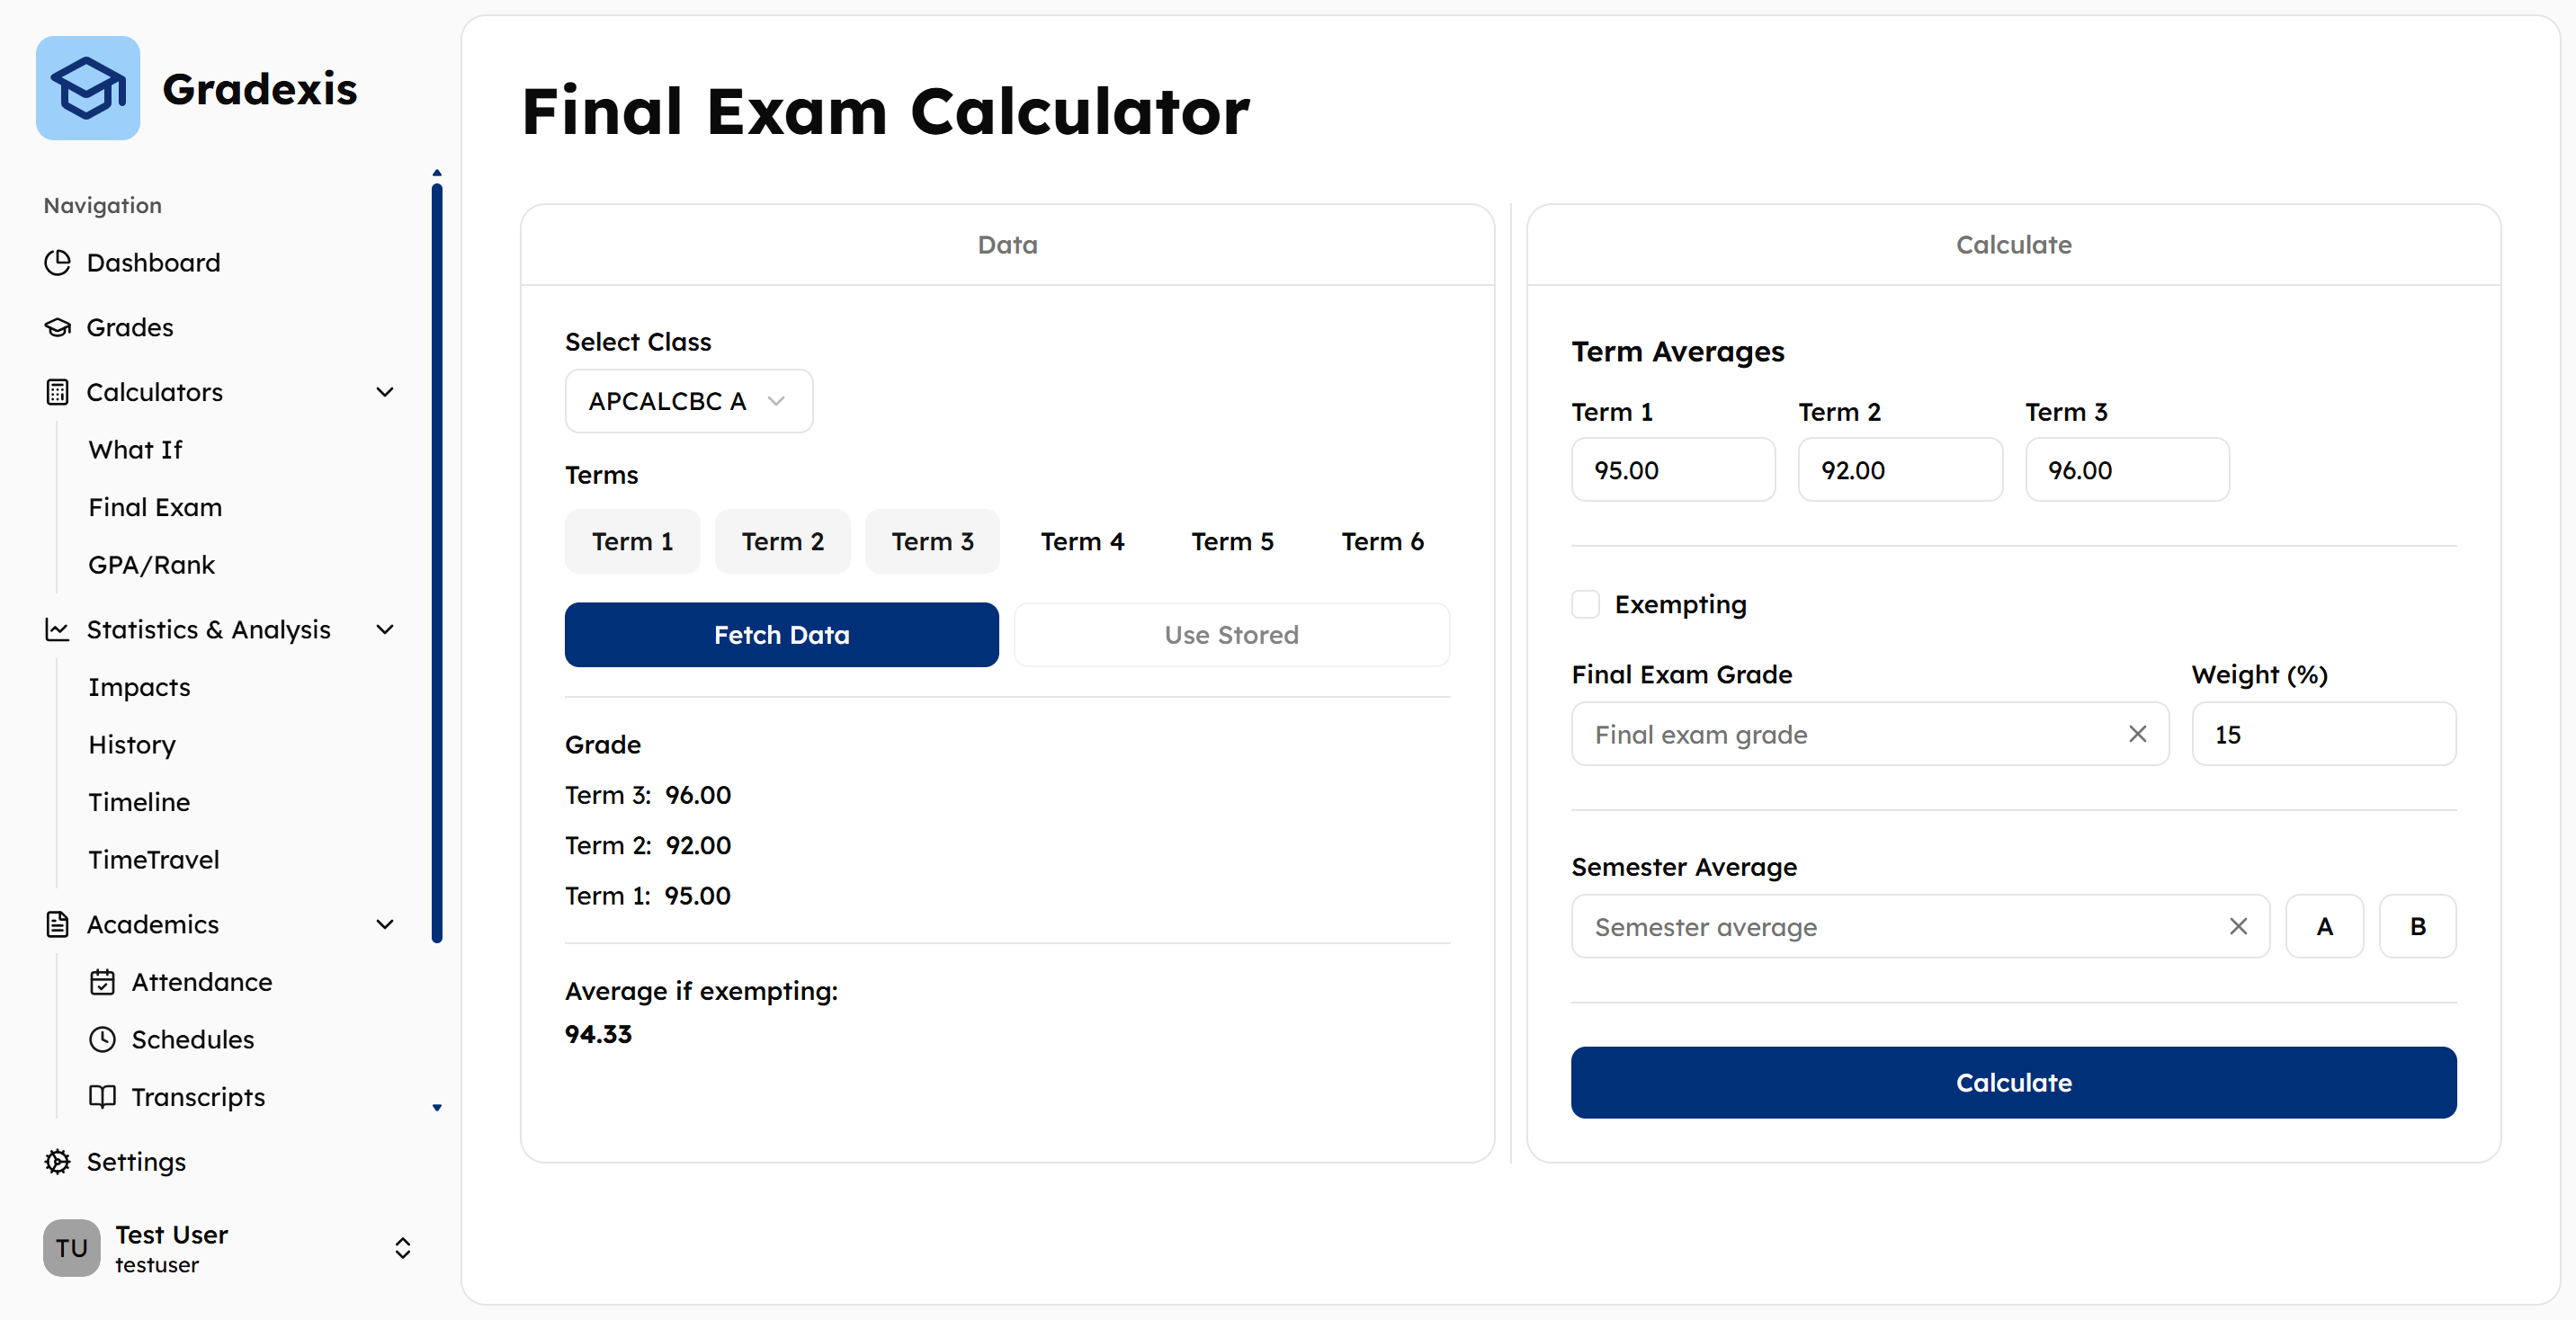Open the APCALCBC A class dropdown
Viewport: 2576px width, 1320px height.
(x=689, y=401)
